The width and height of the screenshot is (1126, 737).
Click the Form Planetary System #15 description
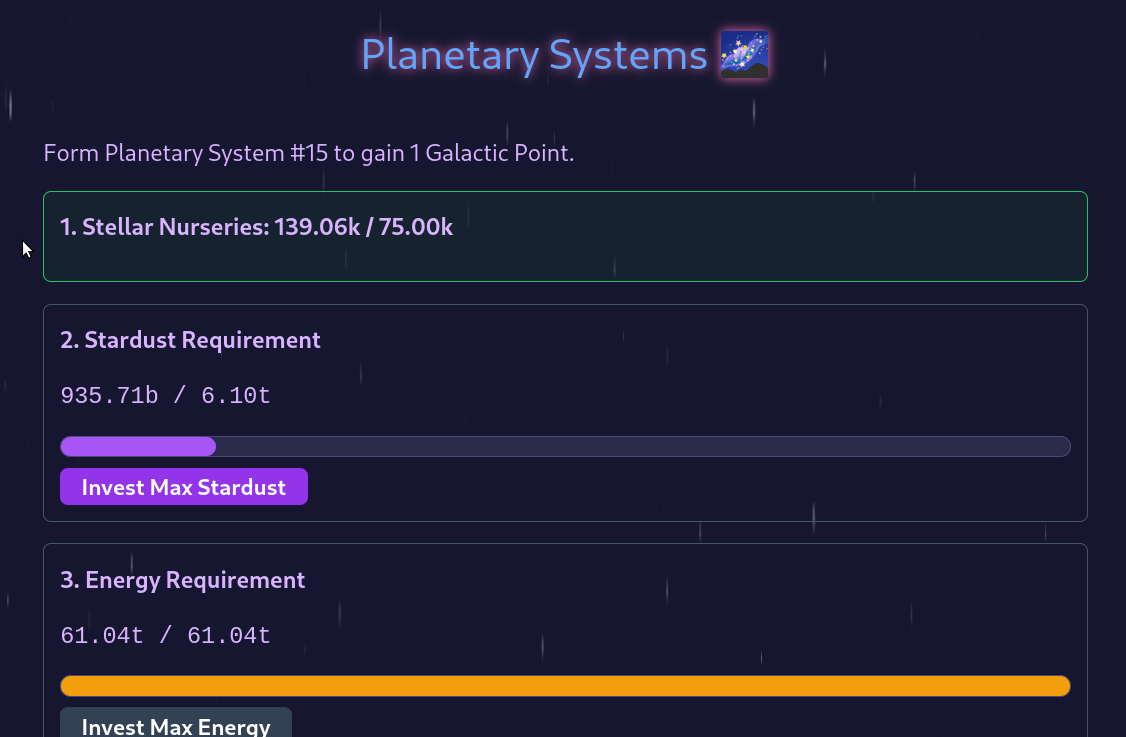tap(309, 154)
